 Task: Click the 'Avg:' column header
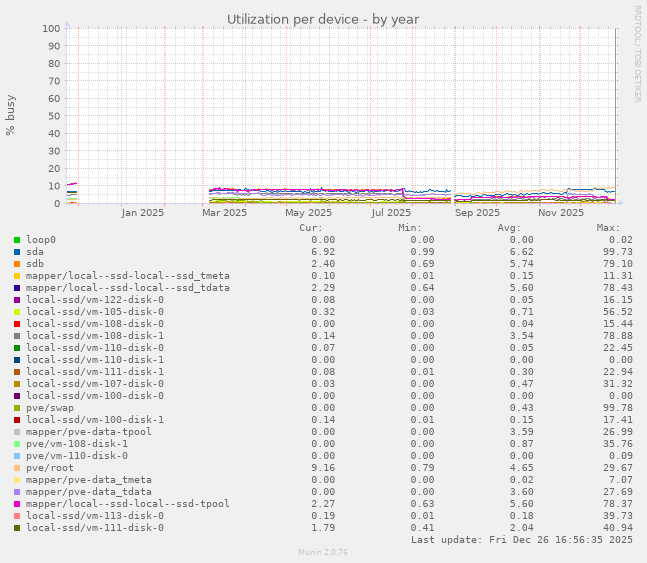pos(509,228)
